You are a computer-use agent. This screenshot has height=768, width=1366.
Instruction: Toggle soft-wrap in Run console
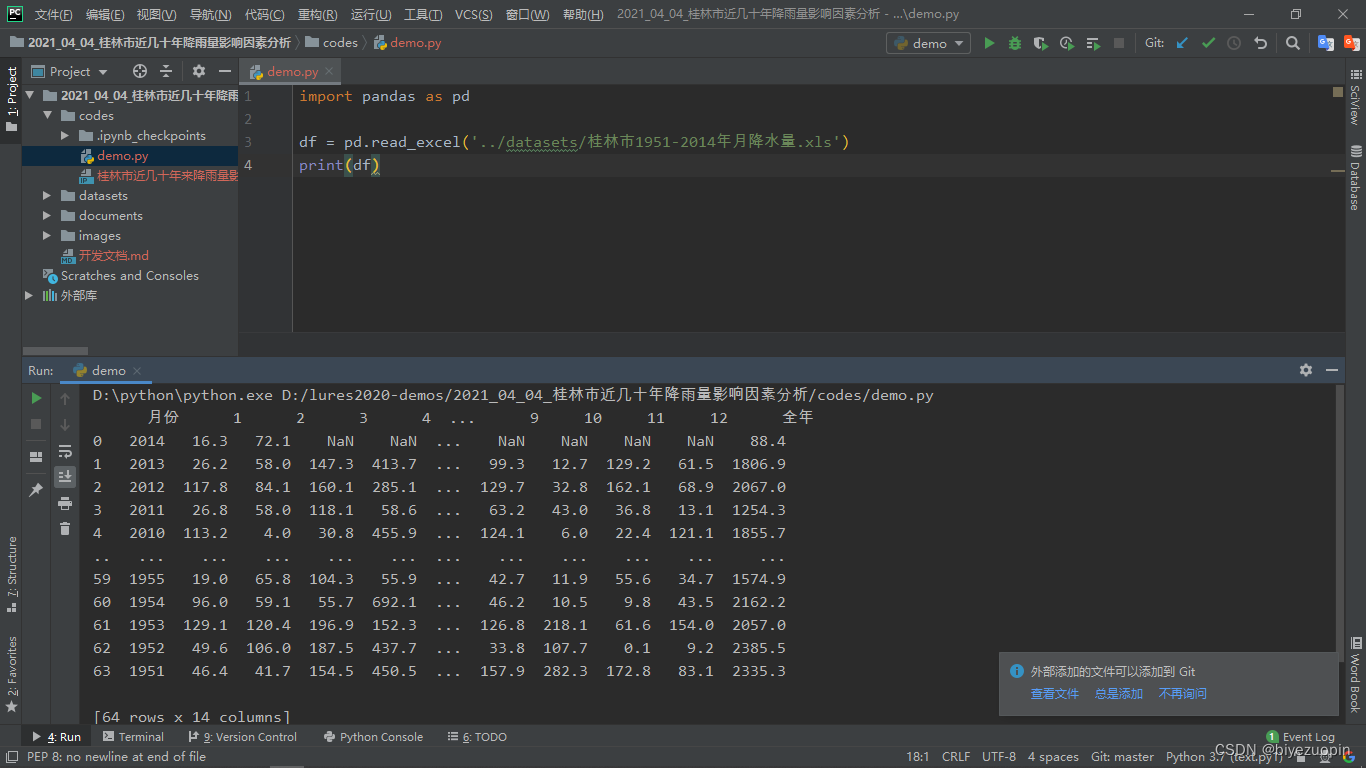click(65, 451)
